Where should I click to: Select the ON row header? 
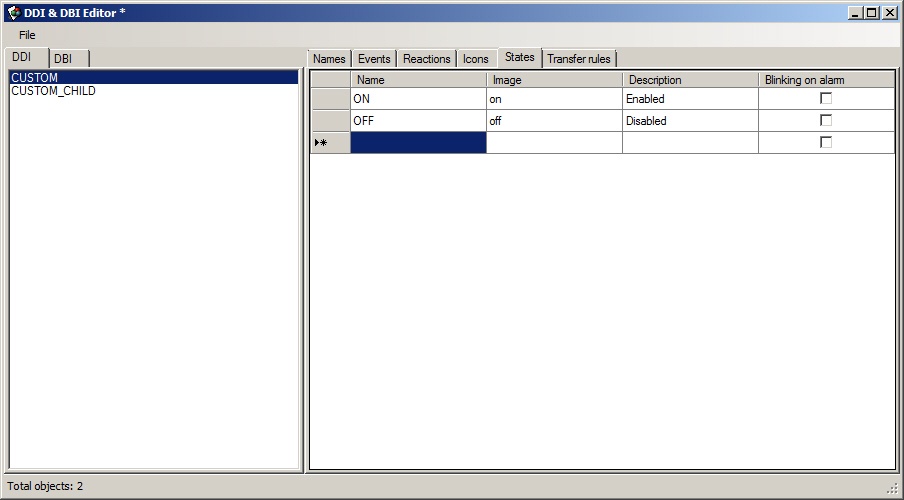tap(331, 99)
